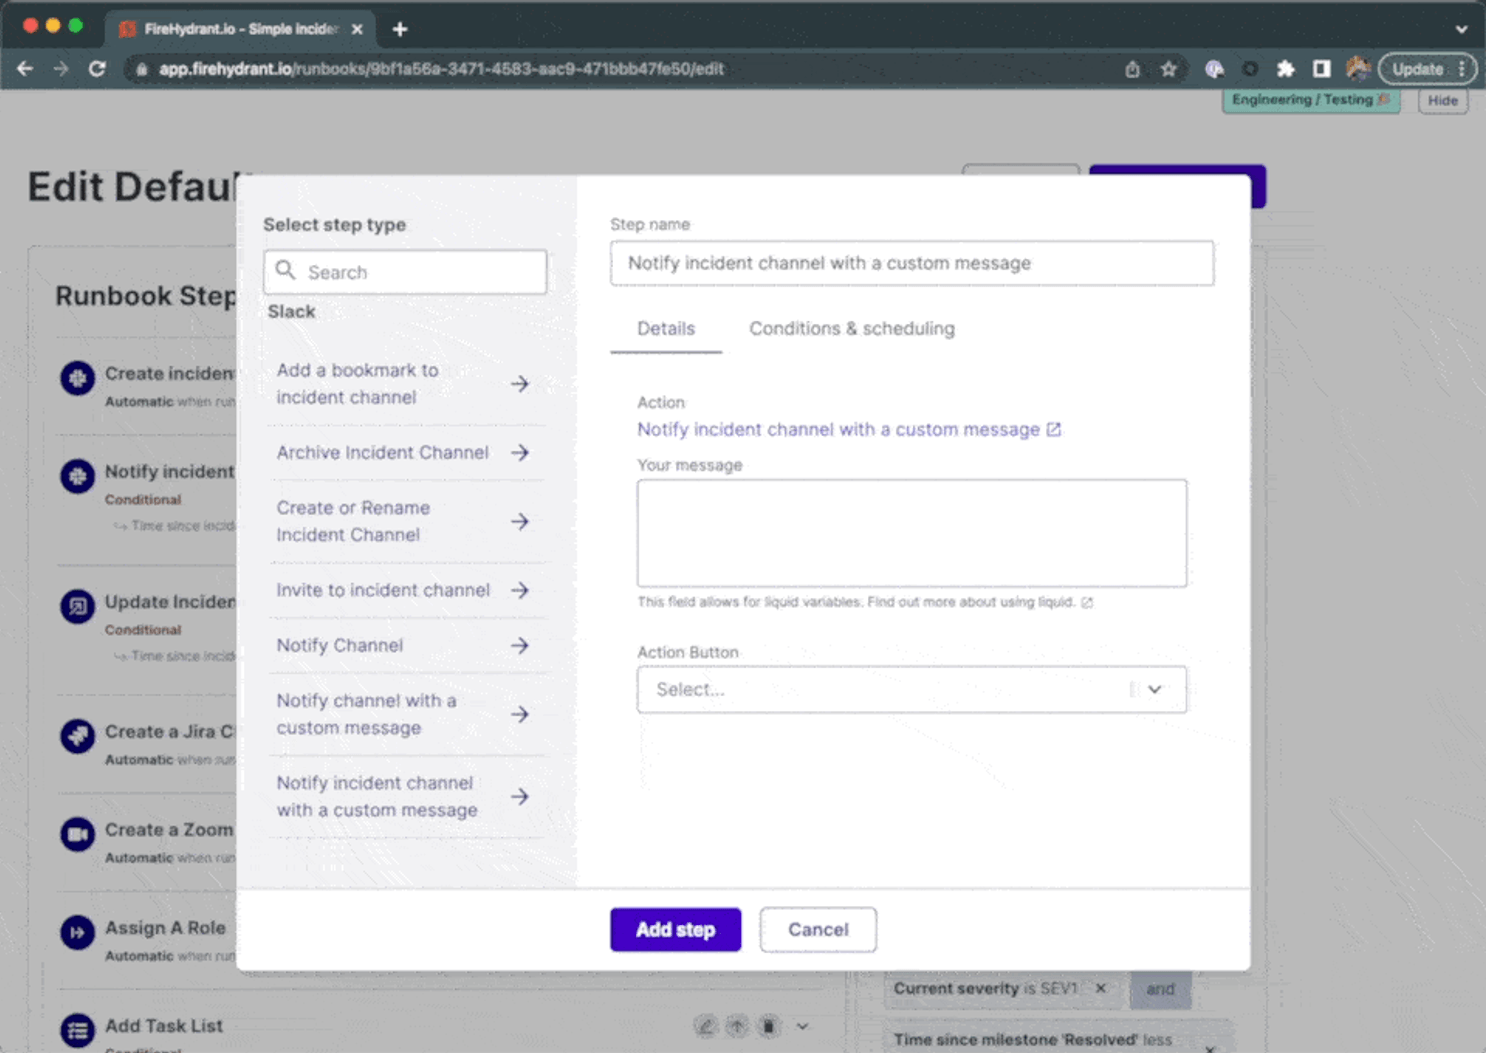Open the side panel icon in the toolbar
The height and width of the screenshot is (1053, 1486).
tap(1321, 69)
